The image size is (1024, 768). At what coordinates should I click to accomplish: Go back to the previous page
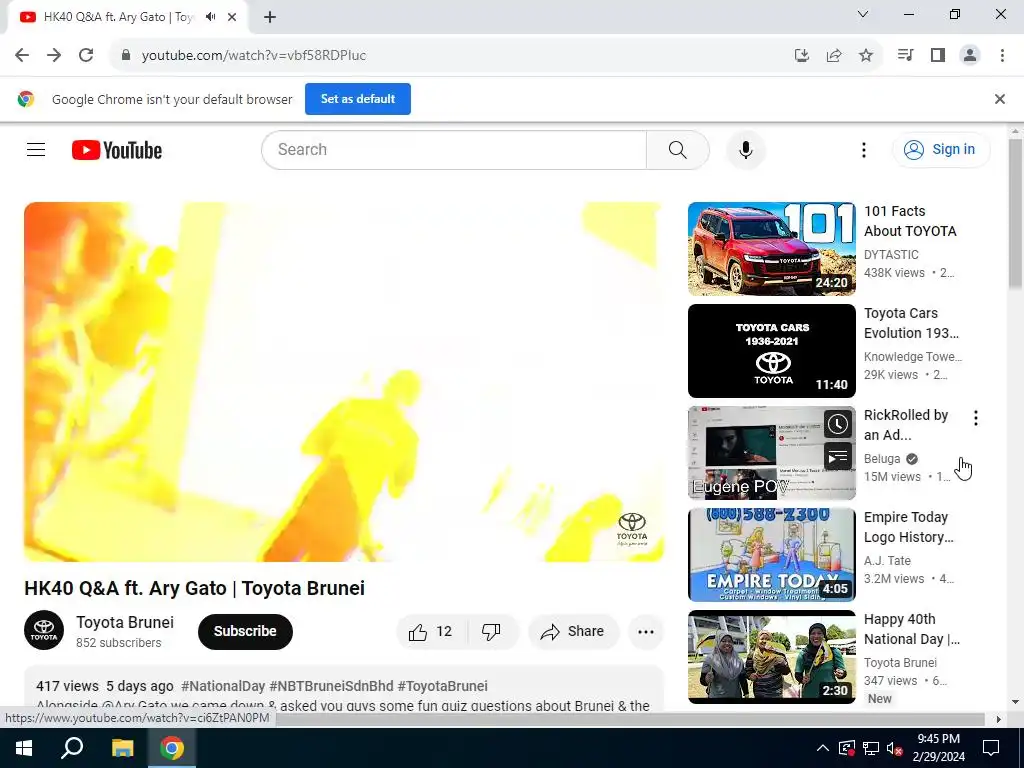22,56
